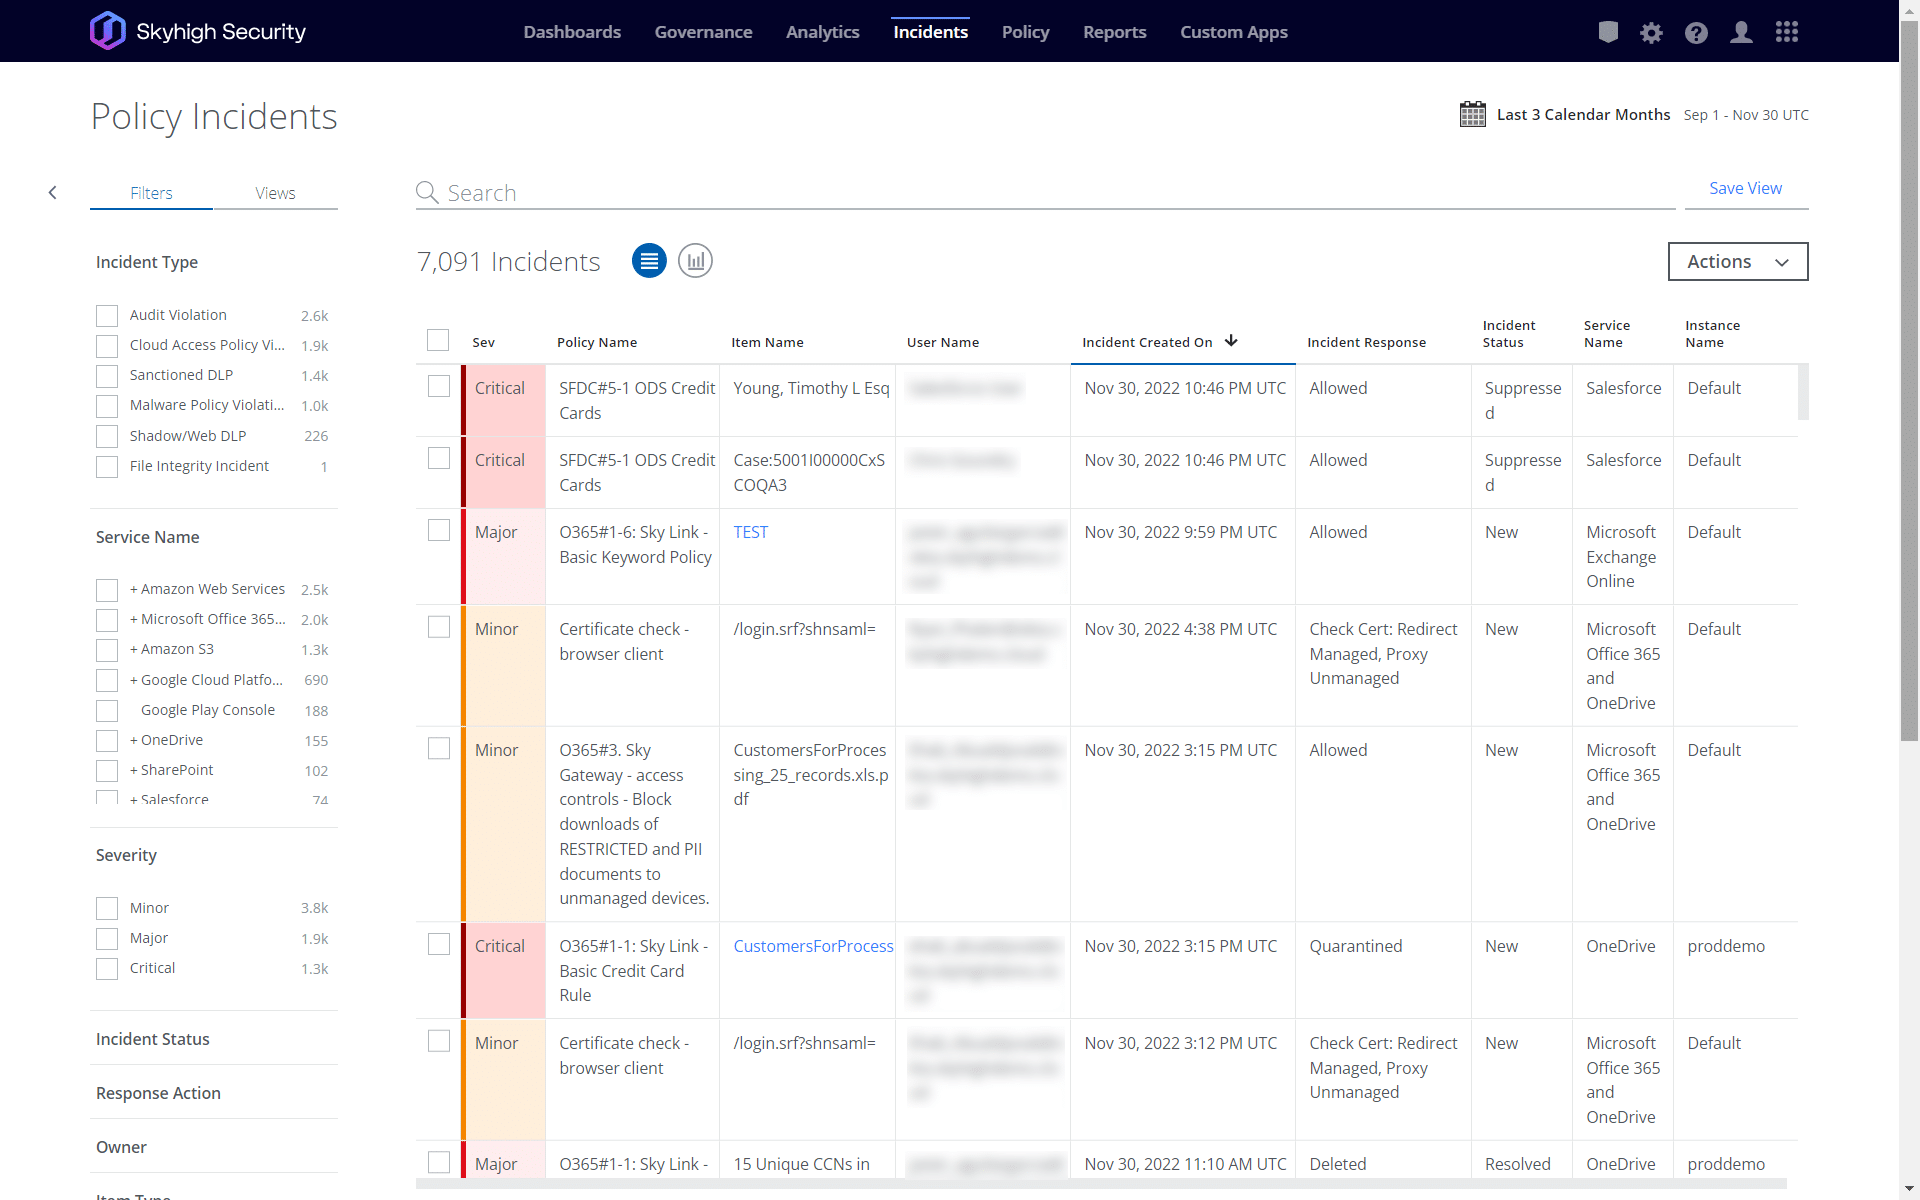Toggle the Critical severity checkbox
The height and width of the screenshot is (1200, 1920).
pos(107,969)
